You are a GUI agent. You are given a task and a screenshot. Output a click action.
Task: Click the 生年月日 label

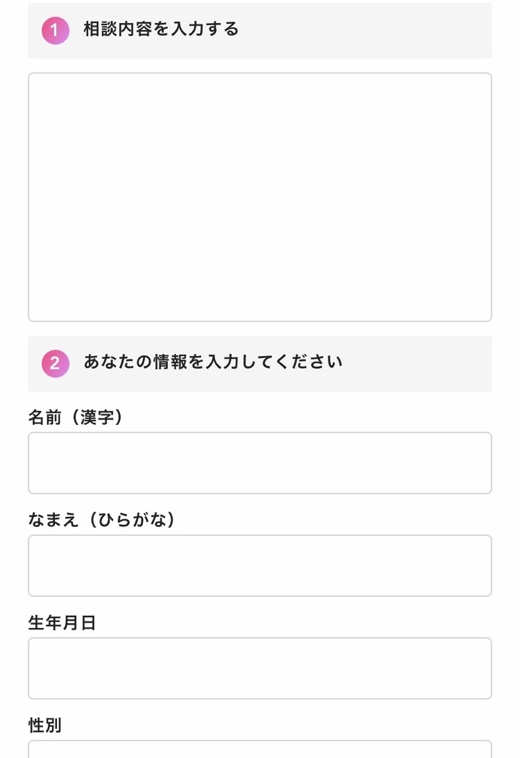point(62,623)
